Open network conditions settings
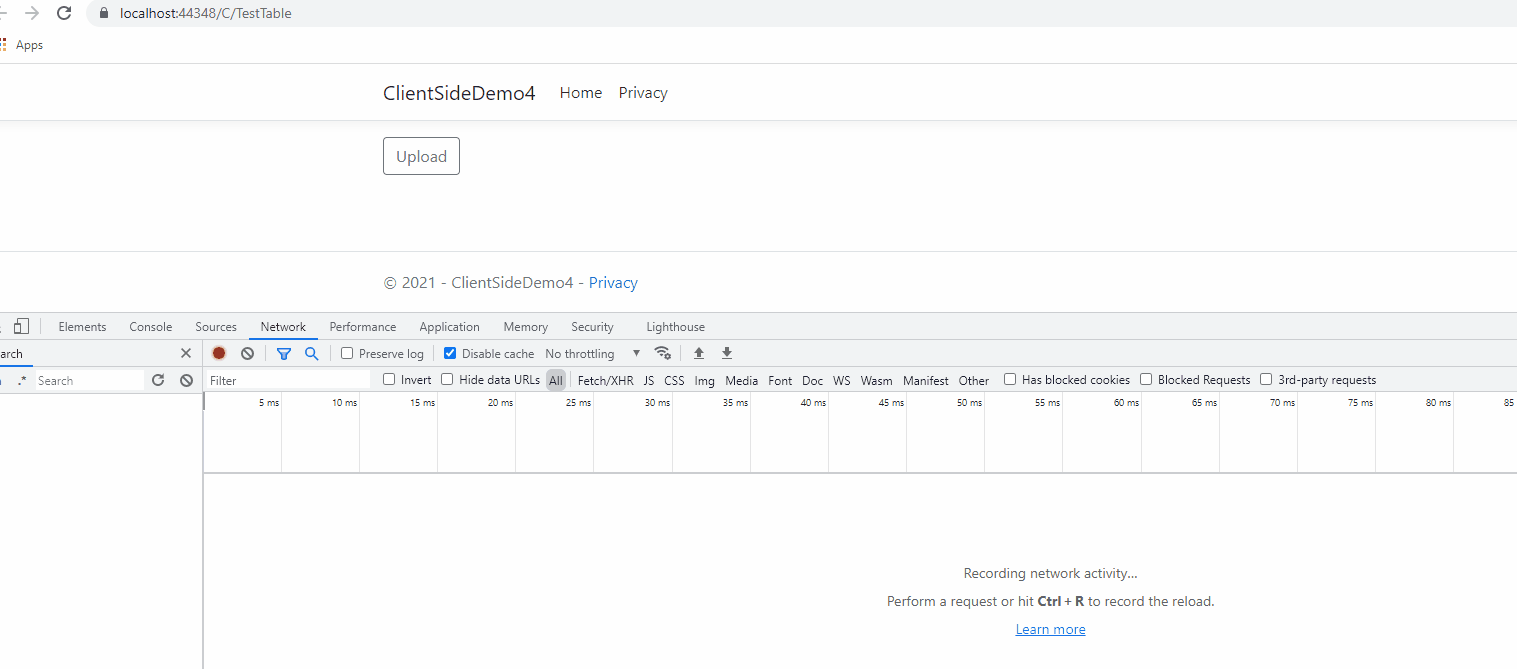This screenshot has height=669, width=1517. (x=663, y=353)
